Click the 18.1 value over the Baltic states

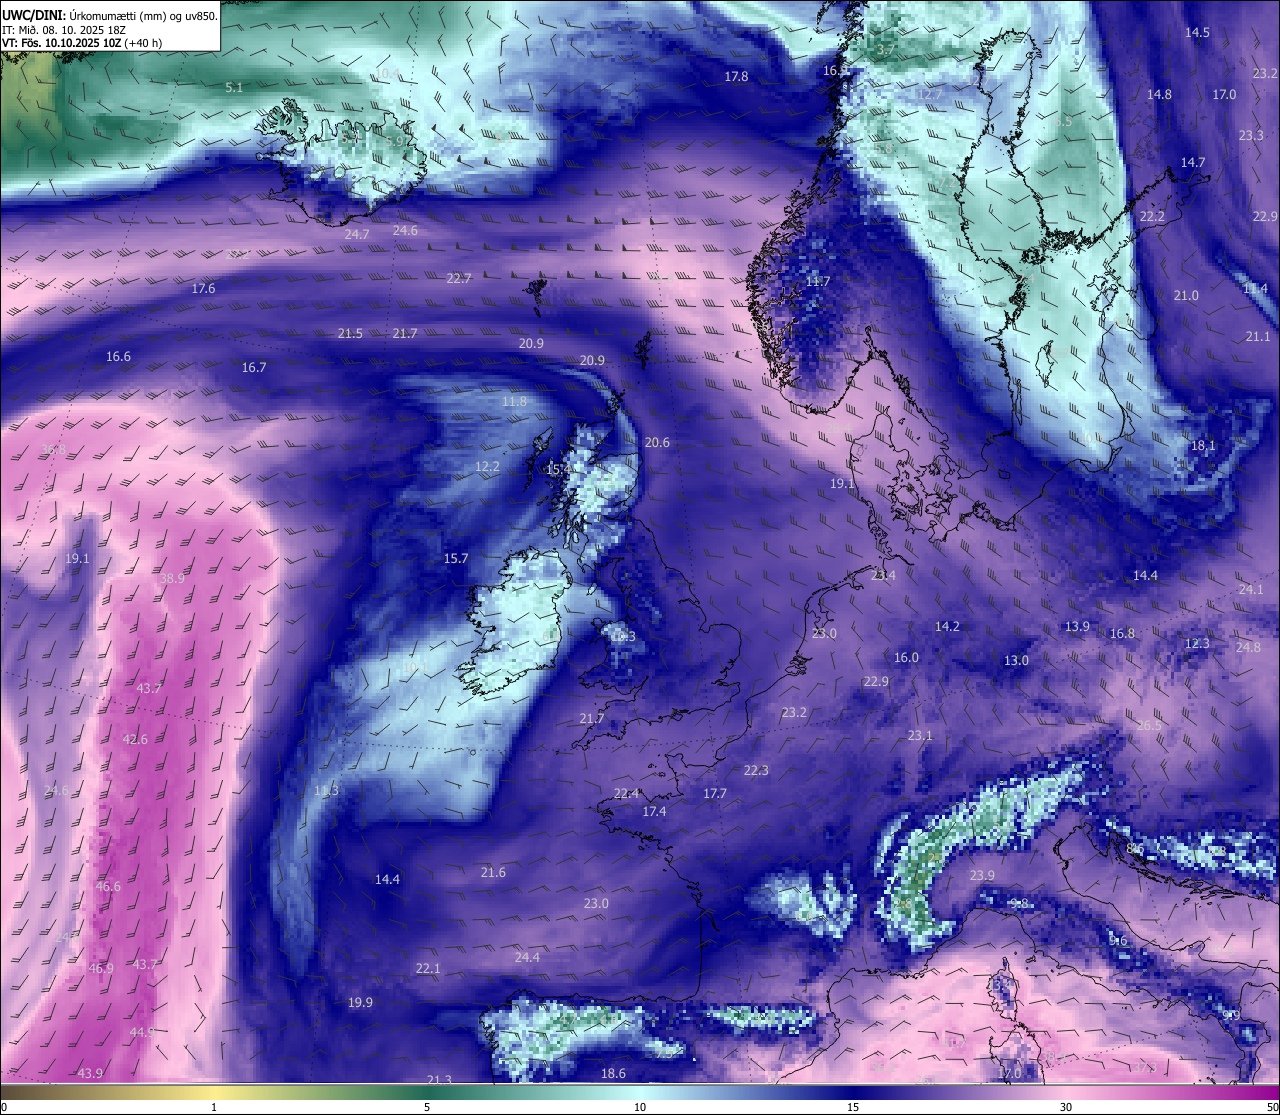click(1203, 446)
